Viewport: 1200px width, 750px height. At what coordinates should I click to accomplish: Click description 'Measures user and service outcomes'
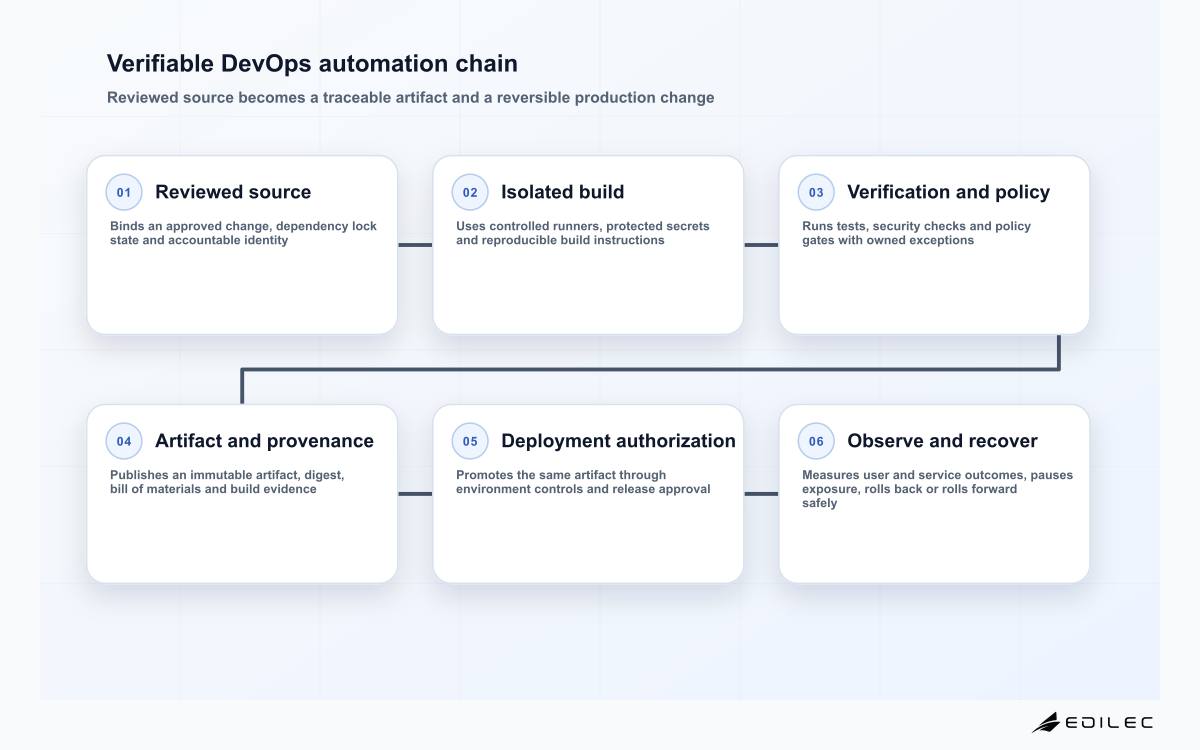[937, 489]
